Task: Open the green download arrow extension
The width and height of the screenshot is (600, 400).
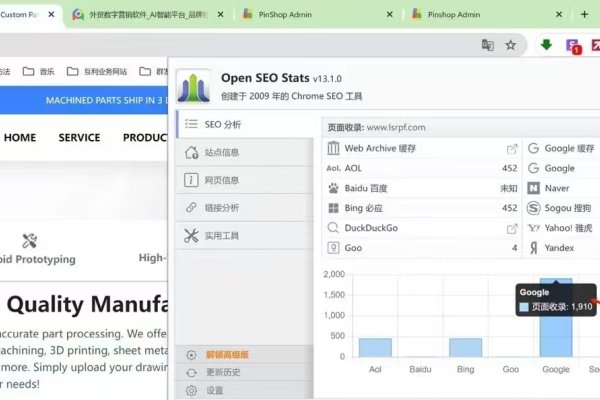Action: pos(546,45)
